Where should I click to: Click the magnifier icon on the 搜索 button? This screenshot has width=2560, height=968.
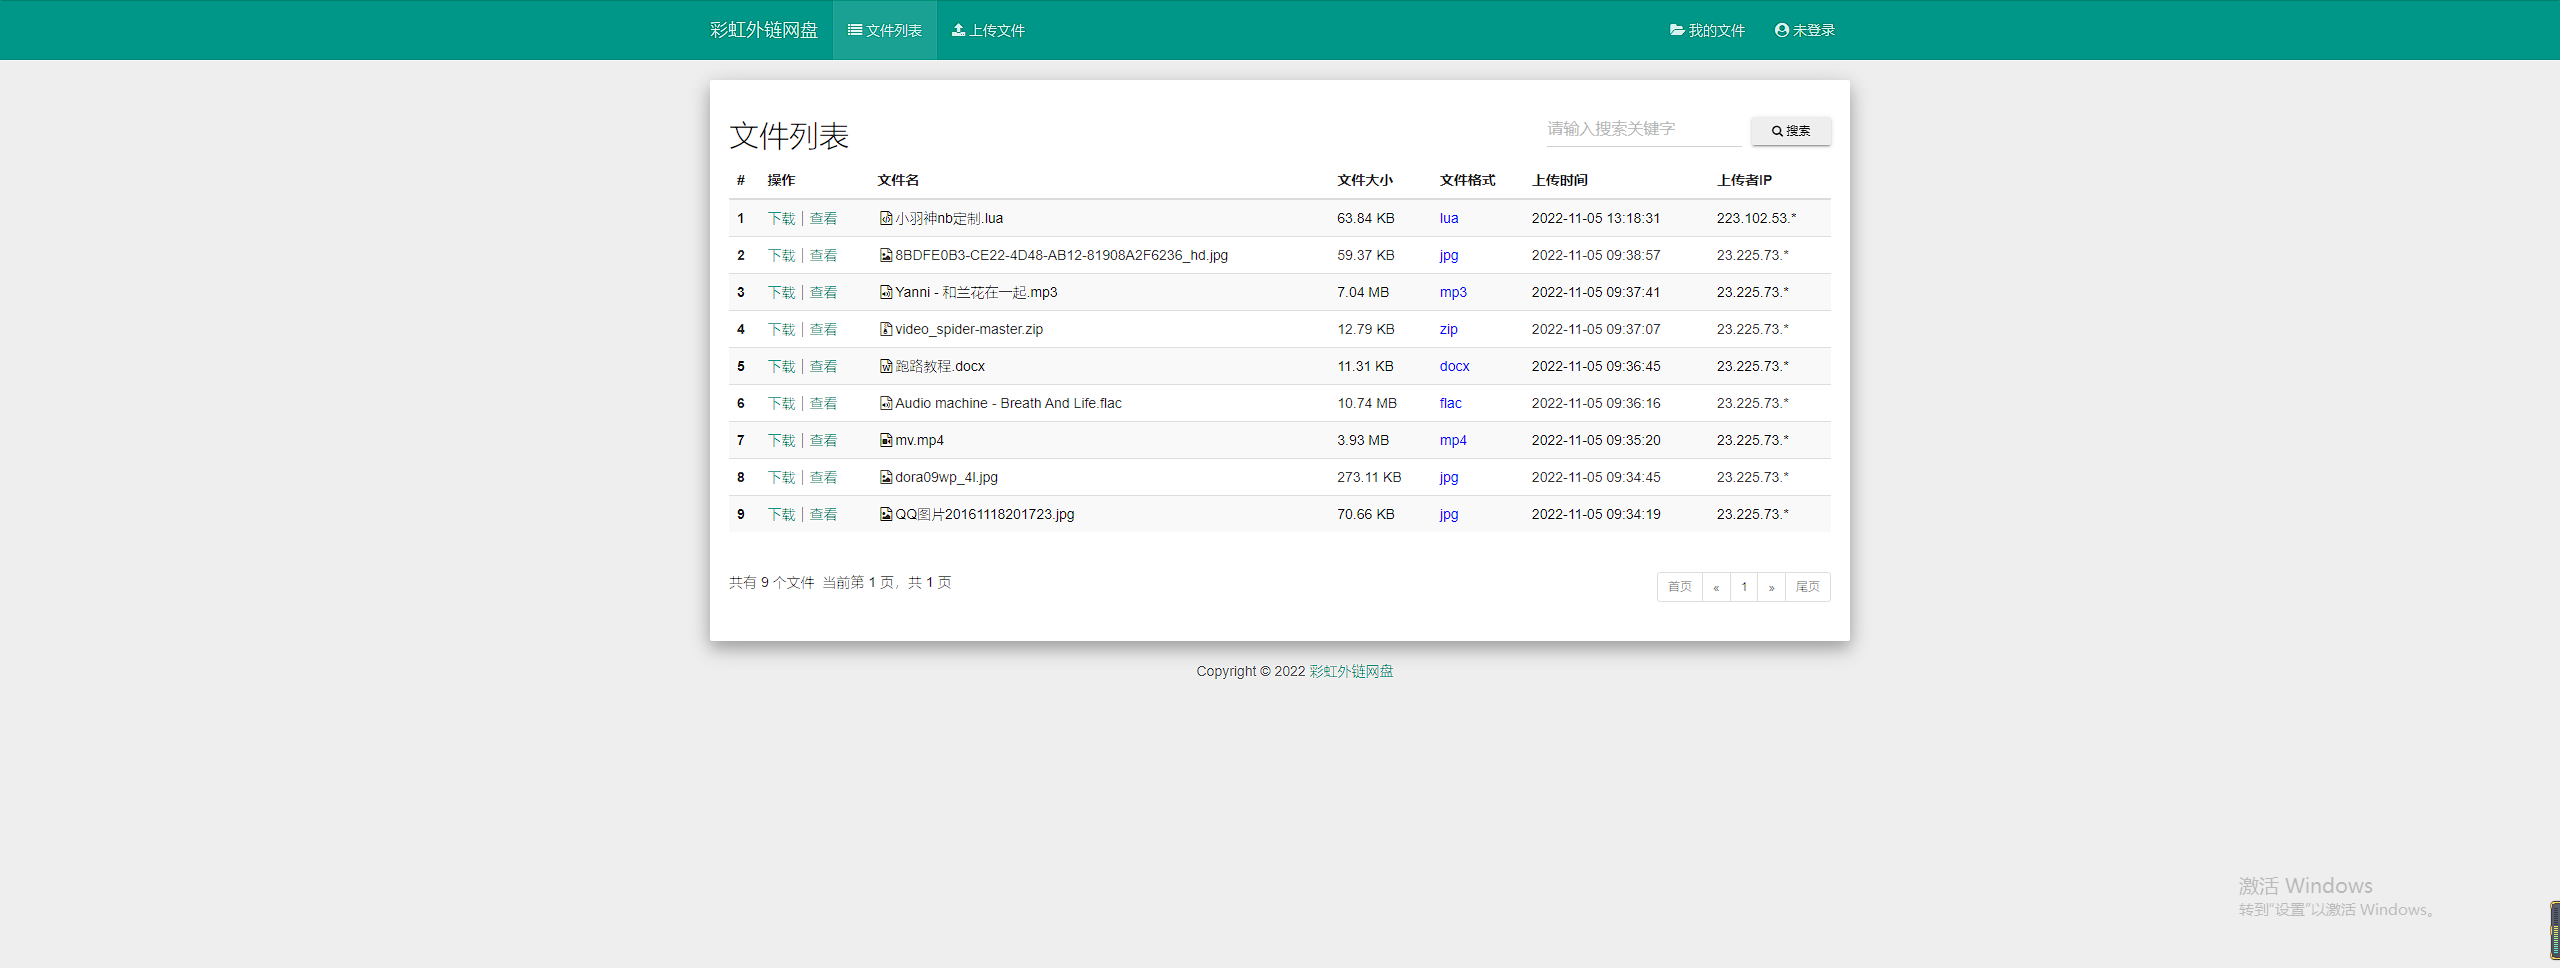point(1777,130)
